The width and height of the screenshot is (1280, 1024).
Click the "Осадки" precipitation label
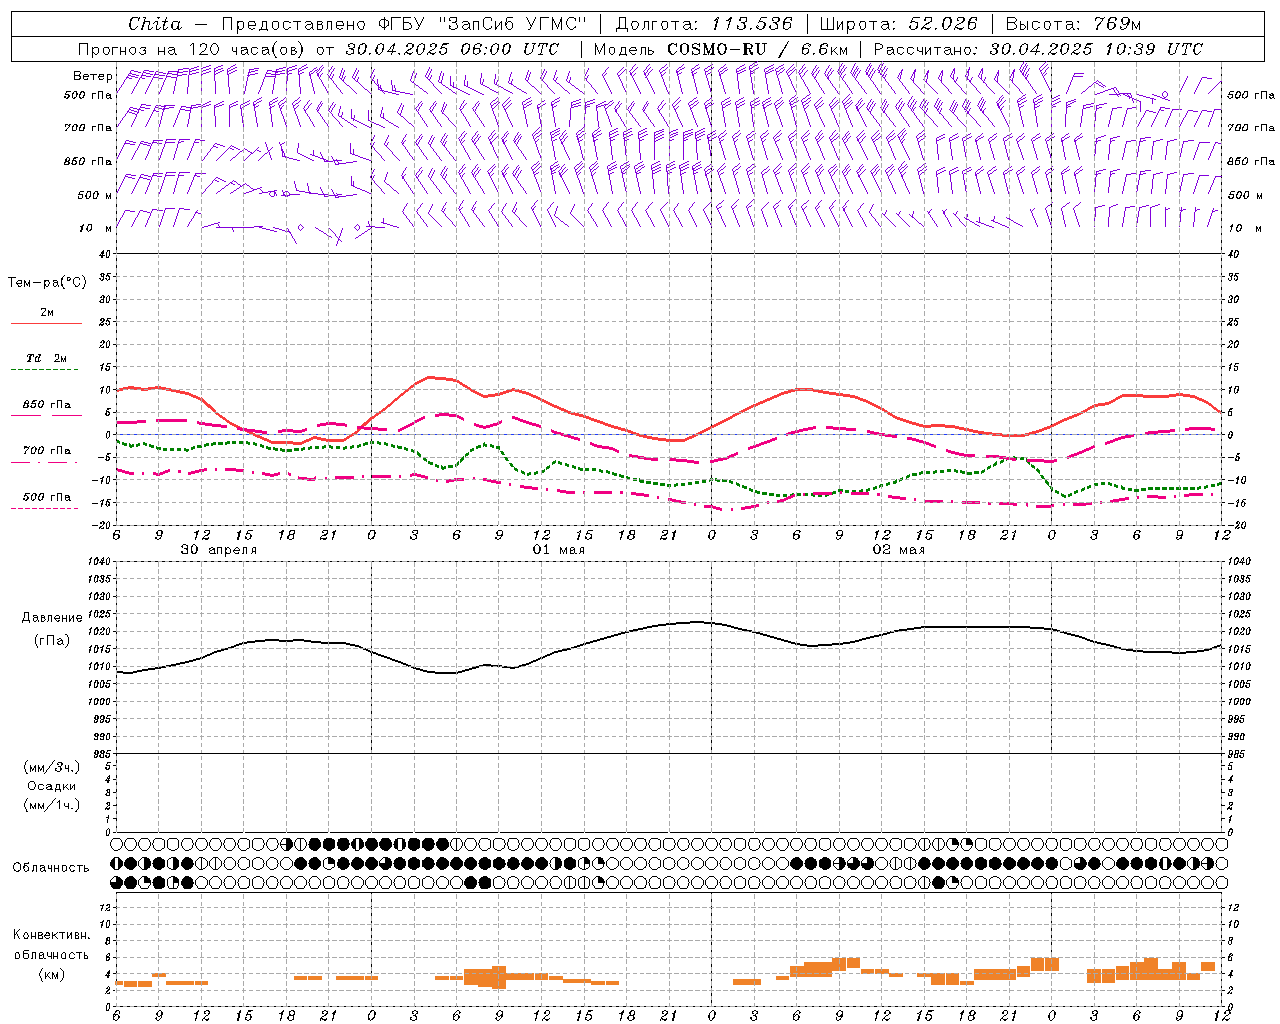click(52, 786)
